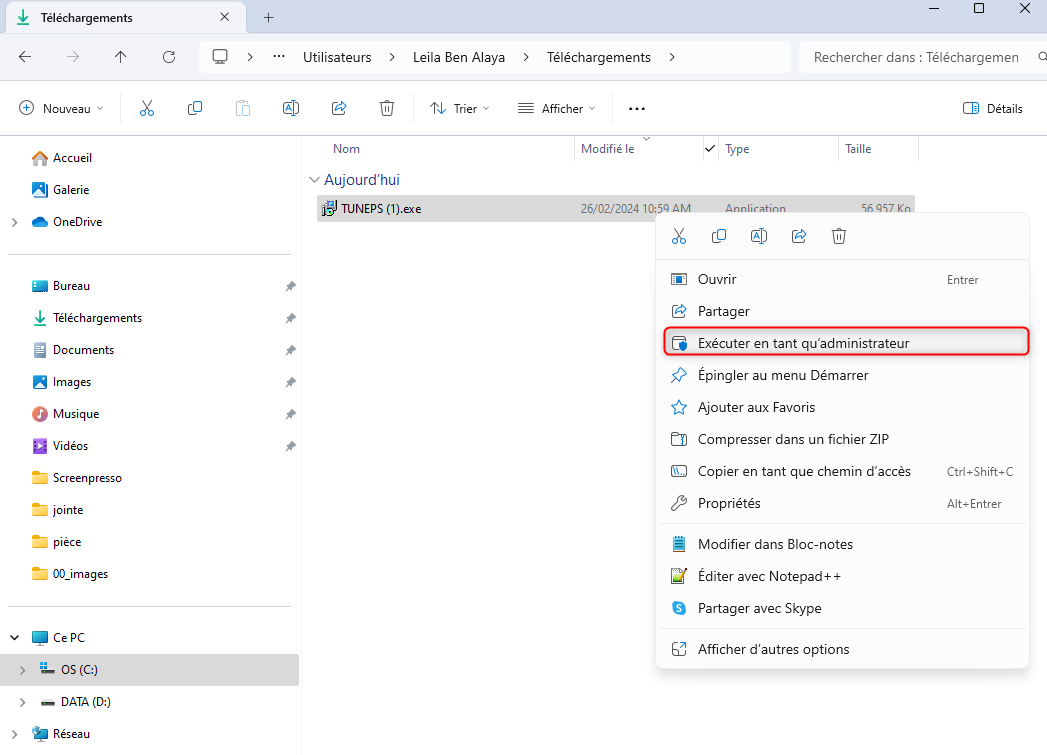
Task: Choose Éditer avec Notepad++
Action: (769, 576)
